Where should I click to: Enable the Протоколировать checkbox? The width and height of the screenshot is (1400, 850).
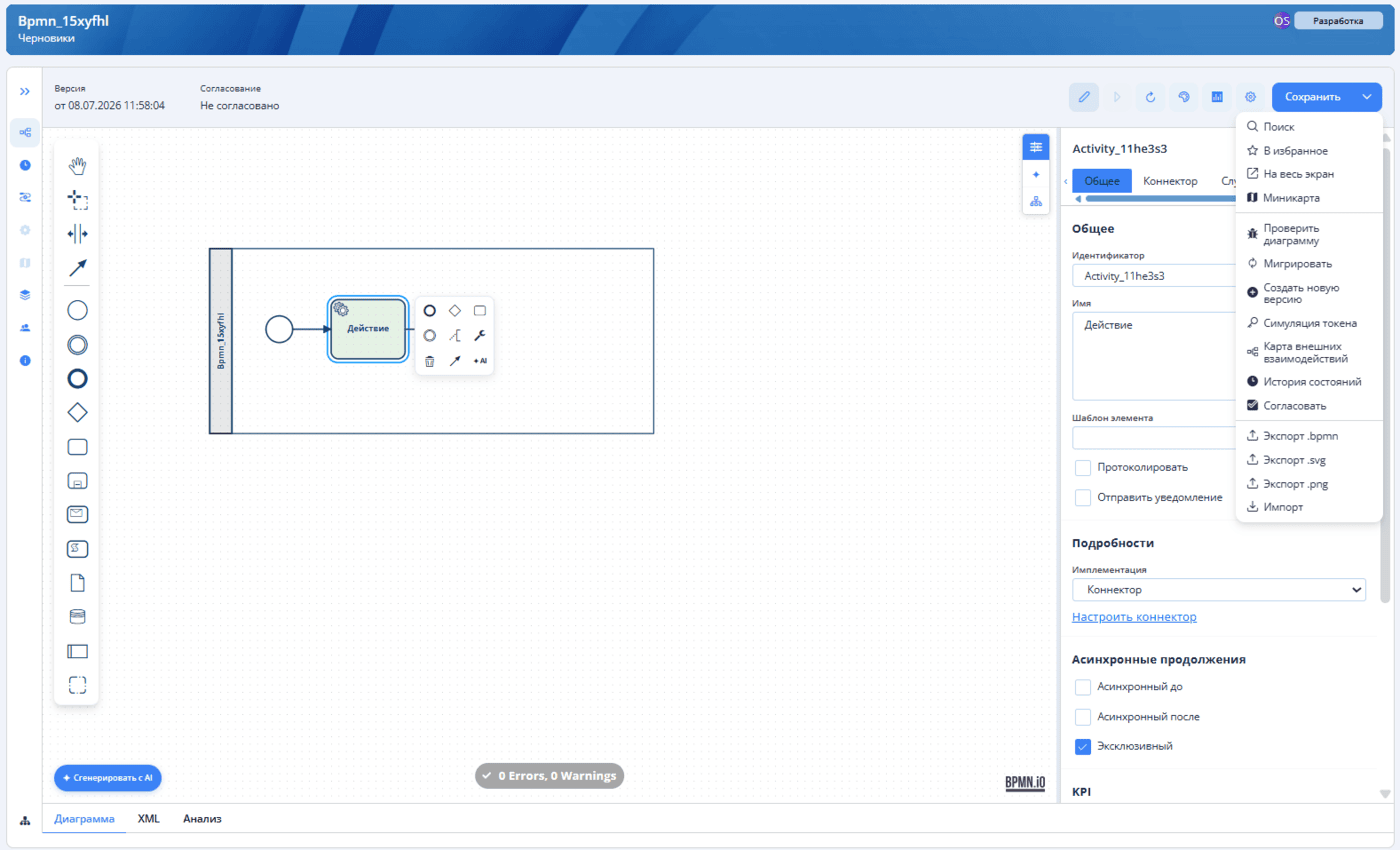coord(1083,468)
